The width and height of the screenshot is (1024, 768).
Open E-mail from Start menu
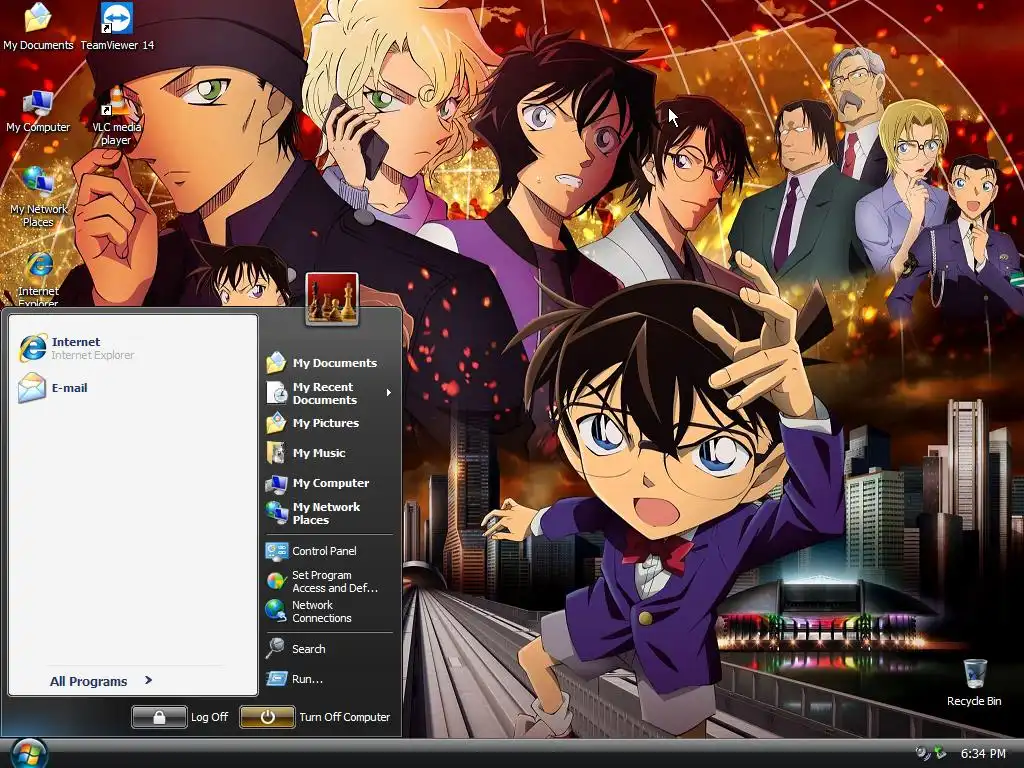[x=53, y=388]
